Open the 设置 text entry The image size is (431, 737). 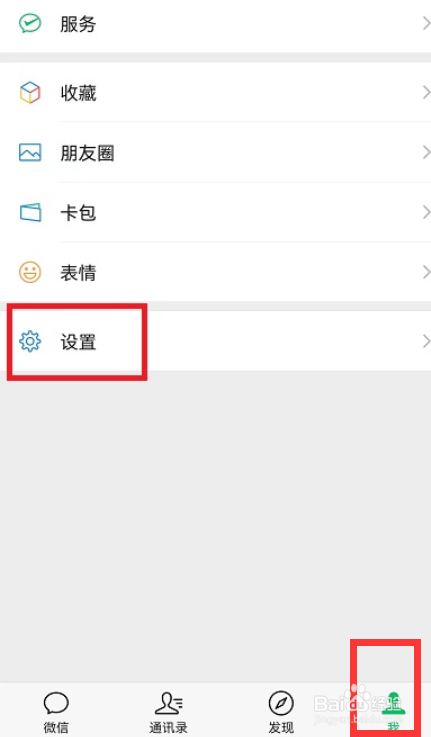point(78,342)
